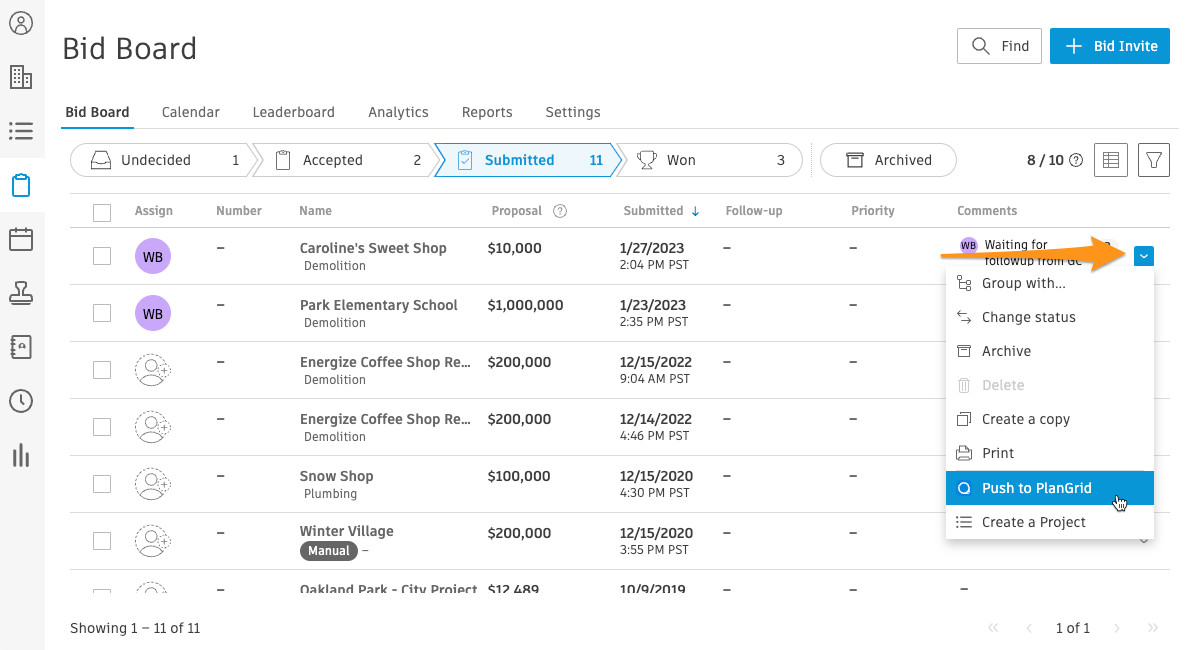1192x650 pixels.
Task: Filter by Won status stage
Action: (710, 160)
